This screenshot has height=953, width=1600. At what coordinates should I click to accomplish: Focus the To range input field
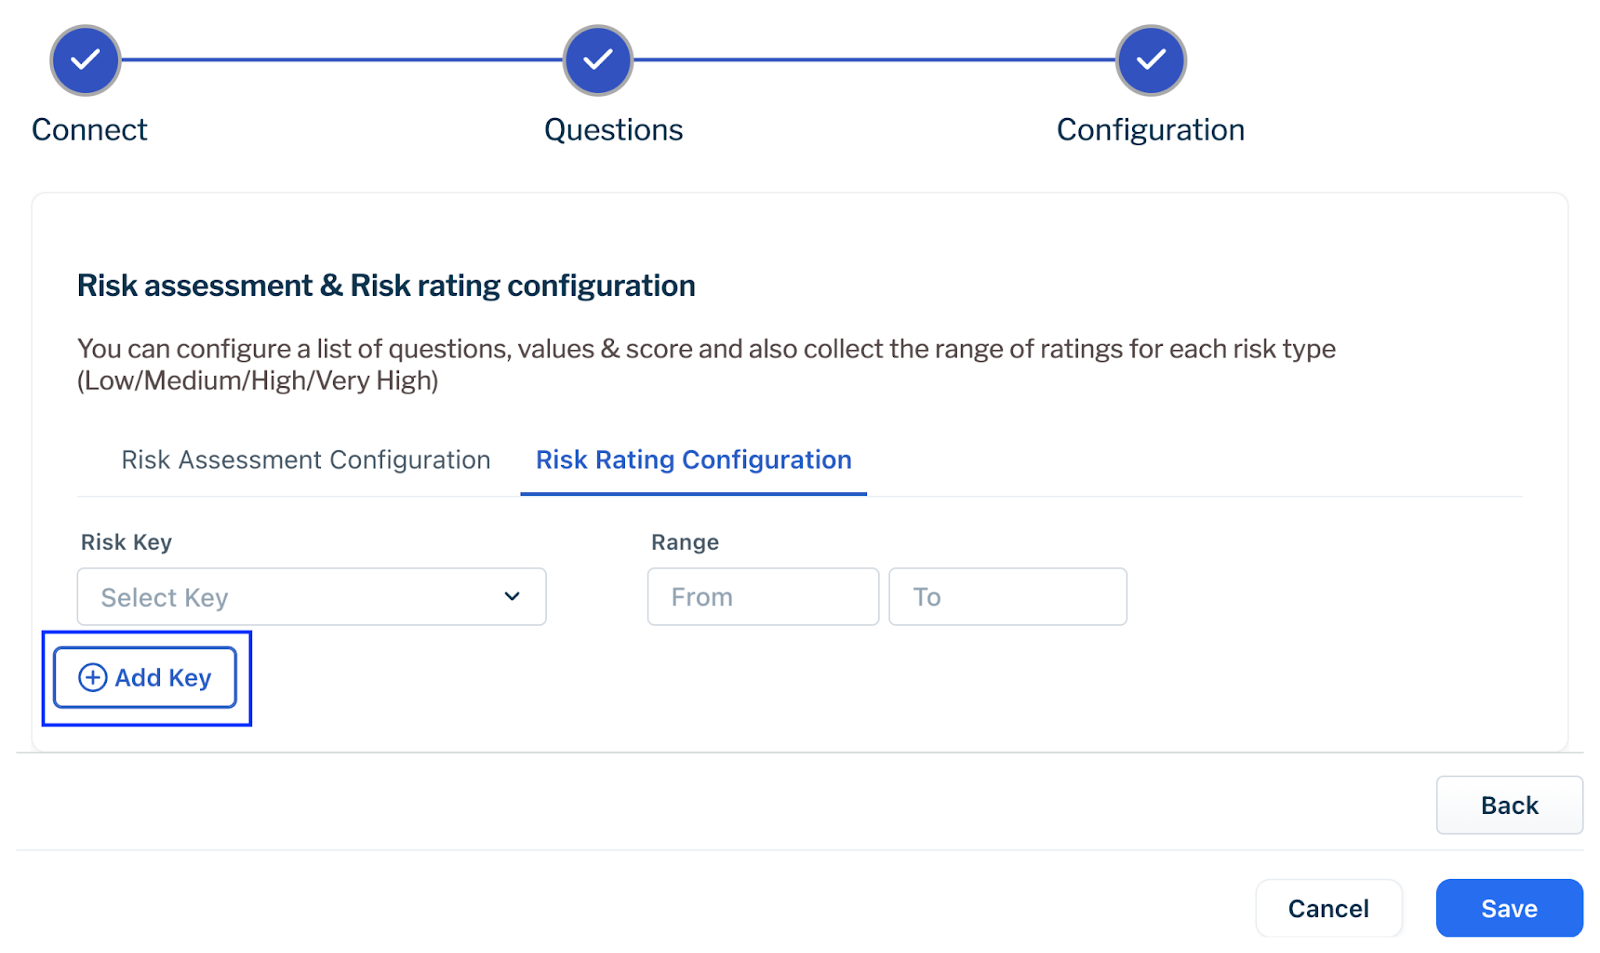point(1007,597)
